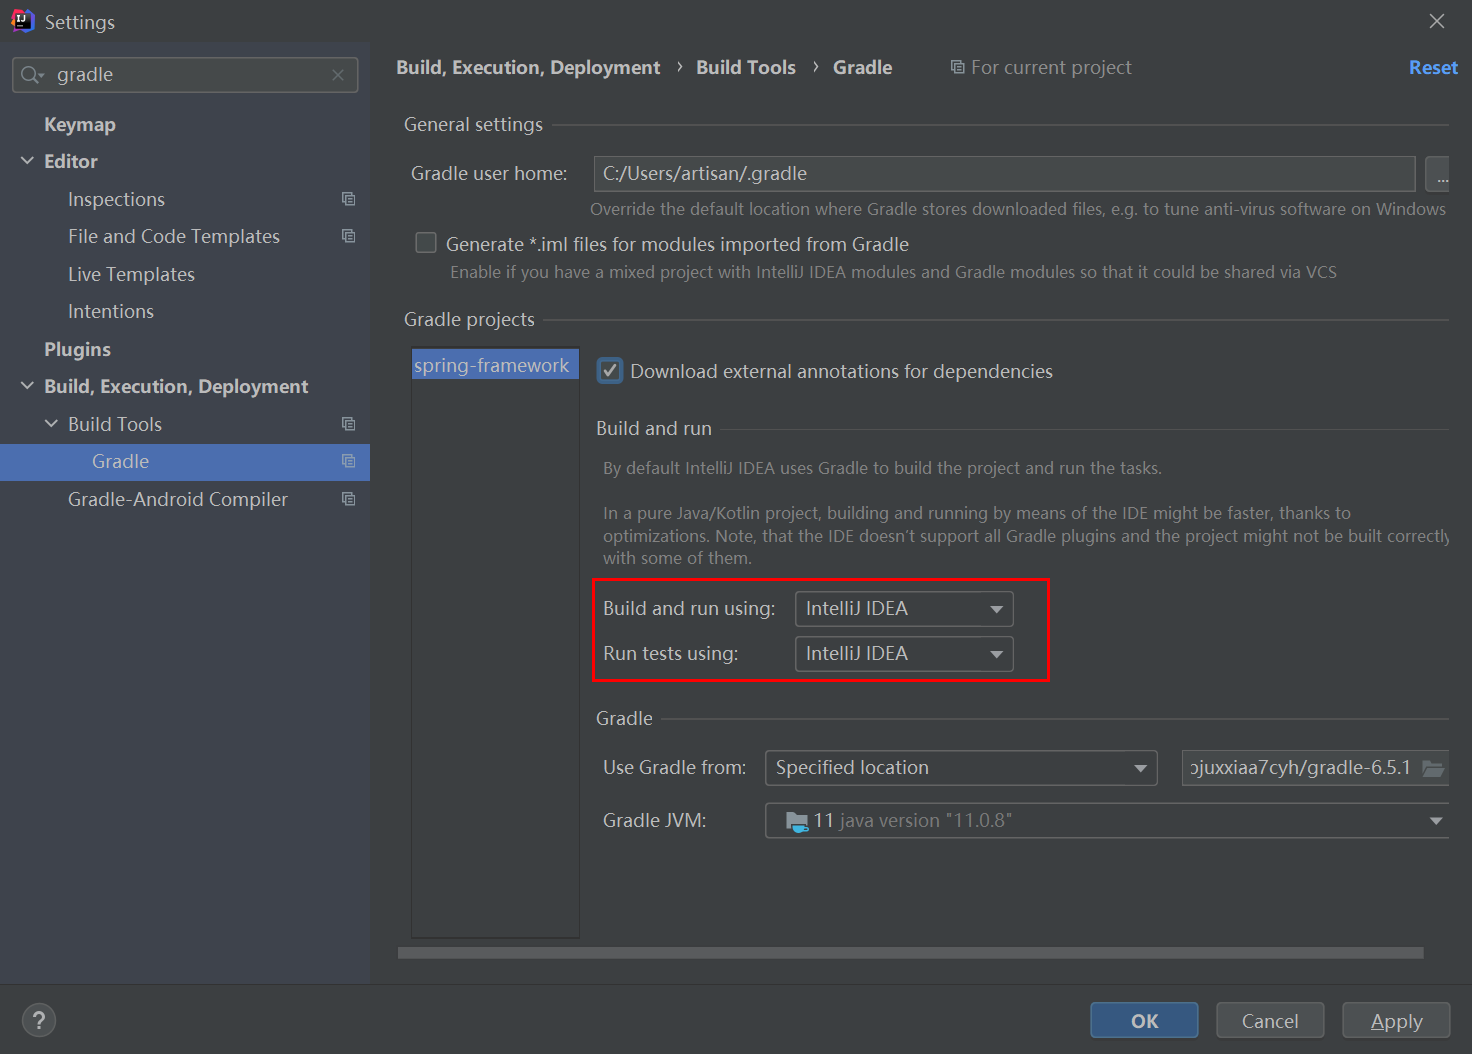Click the Editor label in settings tree
This screenshot has width=1472, height=1054.
(x=71, y=161)
